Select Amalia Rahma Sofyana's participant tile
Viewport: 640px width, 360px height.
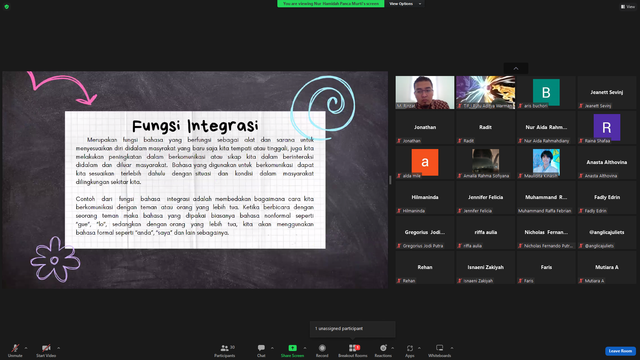(485, 162)
